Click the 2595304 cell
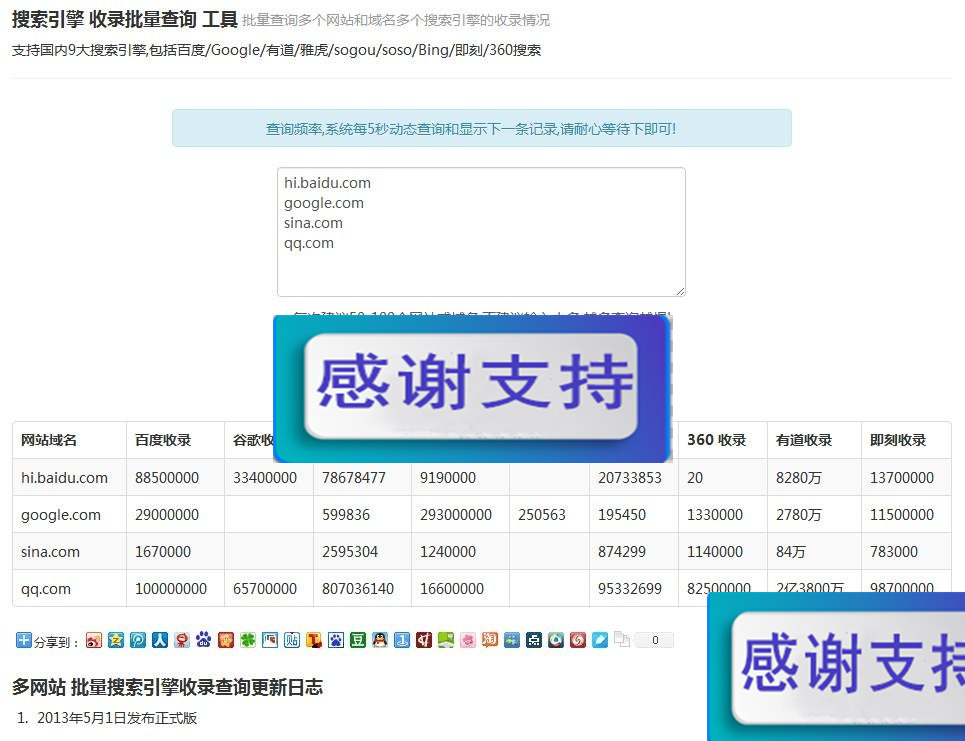965x741 pixels. tap(350, 551)
